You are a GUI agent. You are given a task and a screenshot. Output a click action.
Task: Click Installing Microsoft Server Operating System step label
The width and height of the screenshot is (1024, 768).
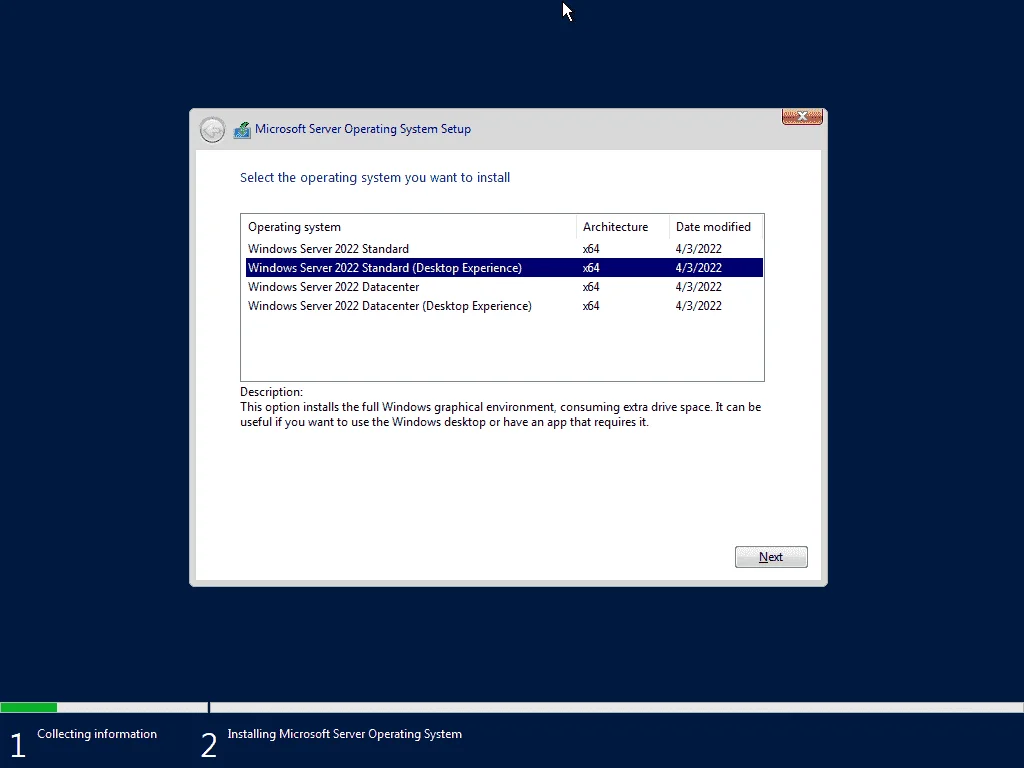345,734
